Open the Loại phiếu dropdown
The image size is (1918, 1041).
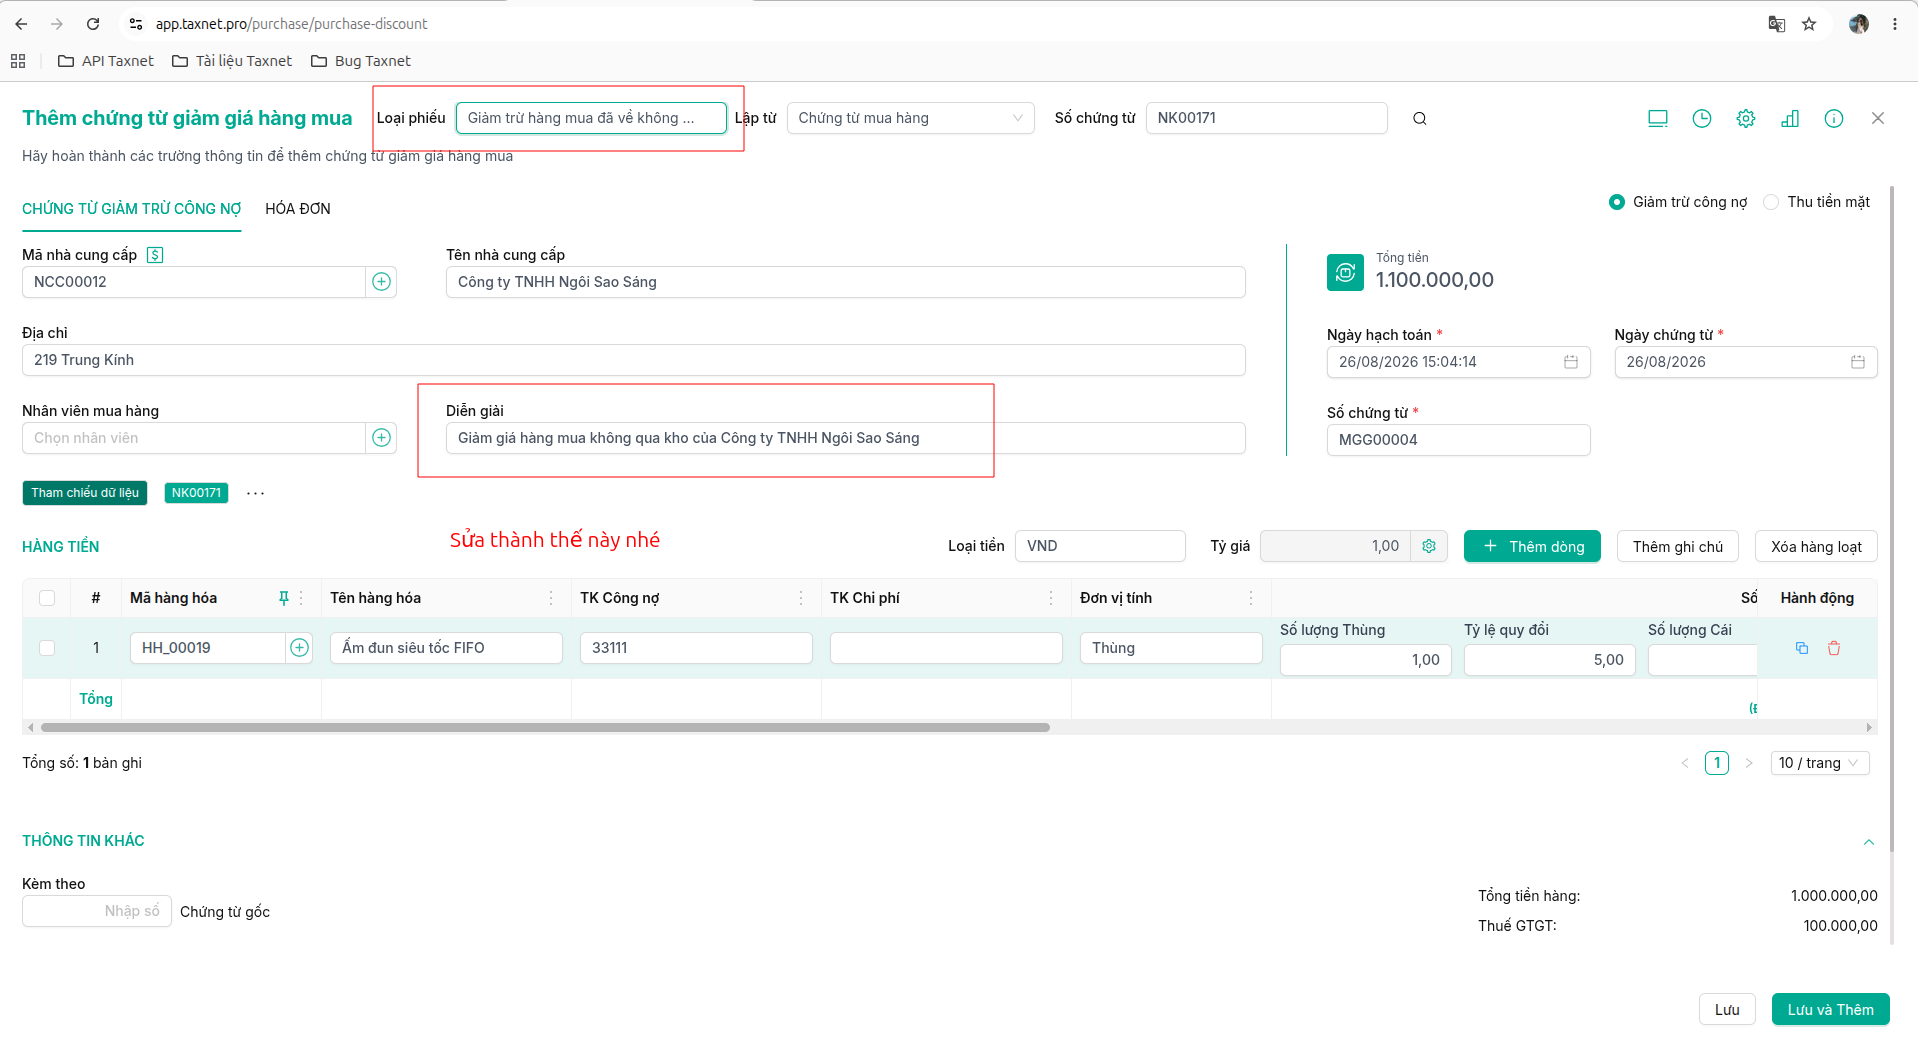(x=591, y=118)
